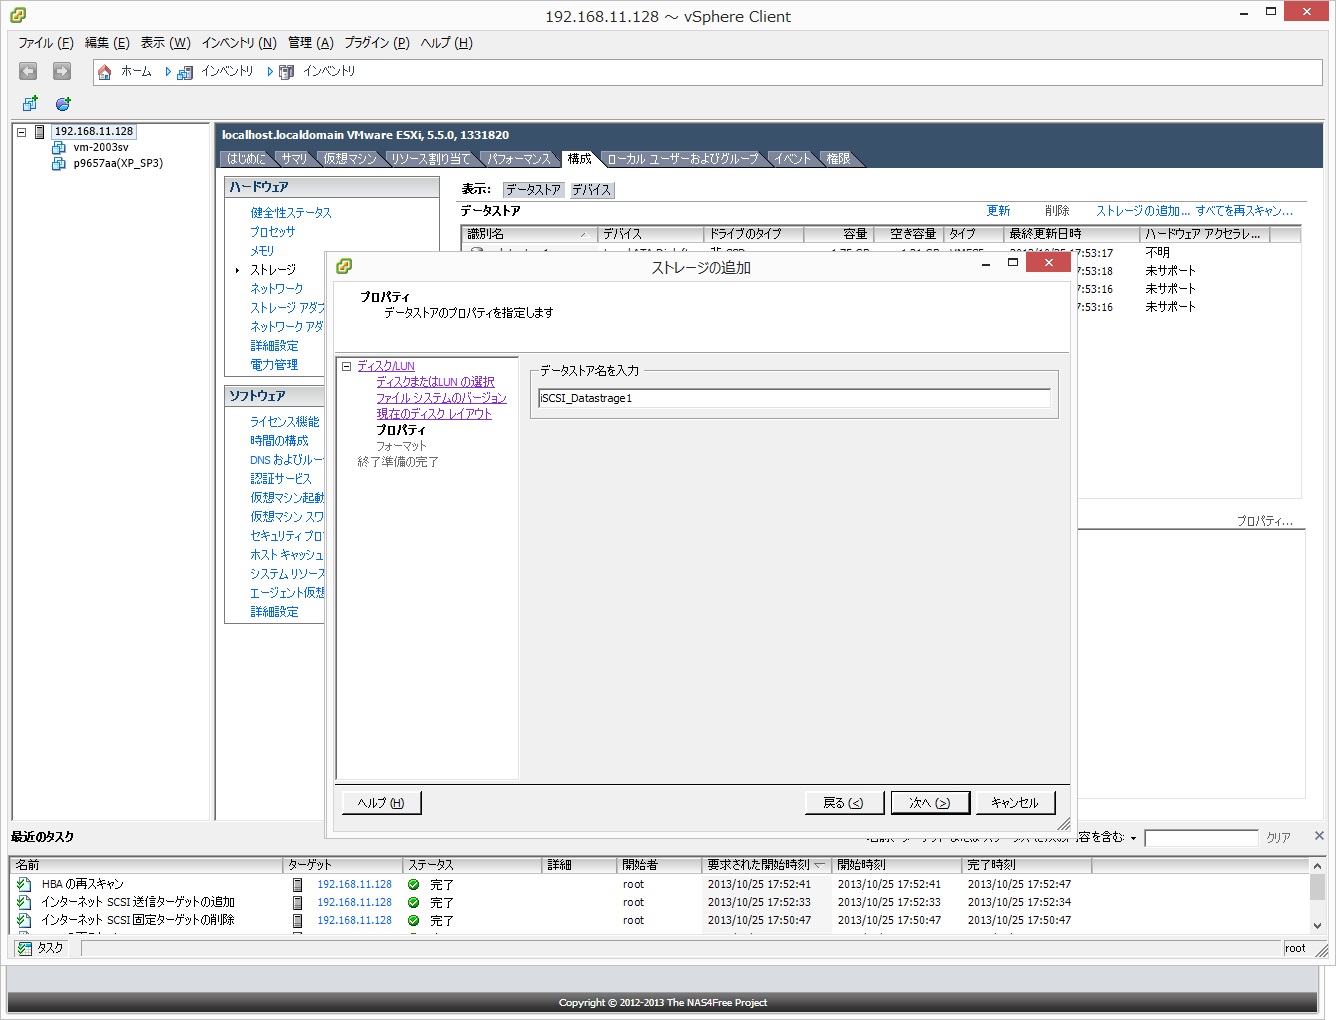Select the host server icon for 192.168.11.128
The image size is (1336, 1020).
(x=40, y=132)
